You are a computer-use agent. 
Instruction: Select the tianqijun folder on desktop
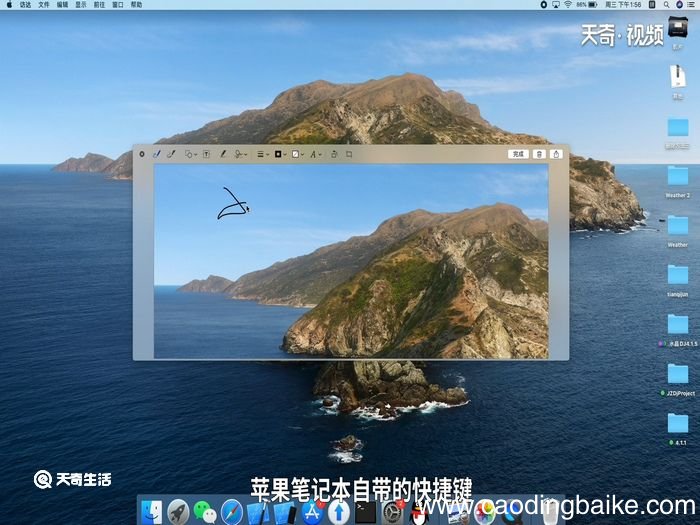(x=678, y=280)
